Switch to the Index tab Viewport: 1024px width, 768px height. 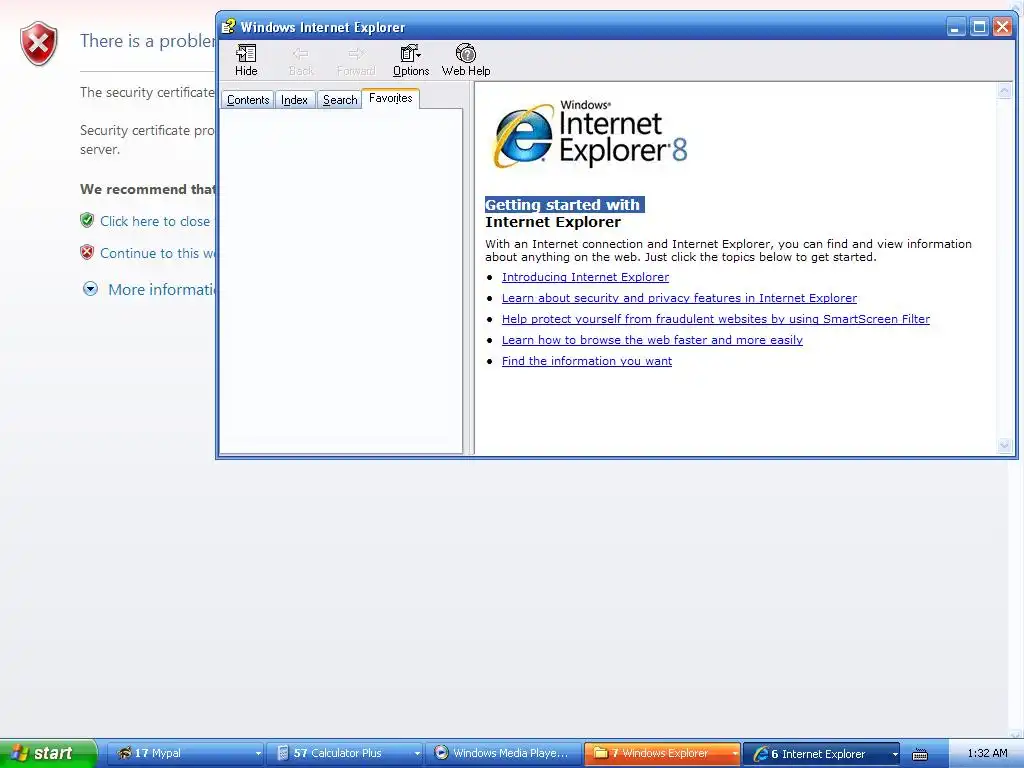click(x=294, y=100)
